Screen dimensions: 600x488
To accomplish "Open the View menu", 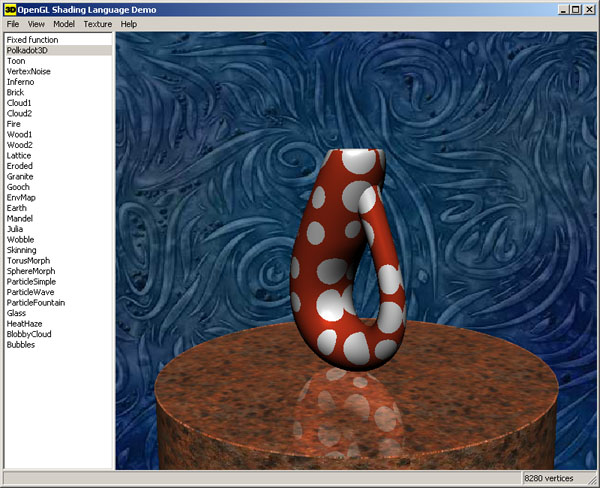I will (37, 23).
